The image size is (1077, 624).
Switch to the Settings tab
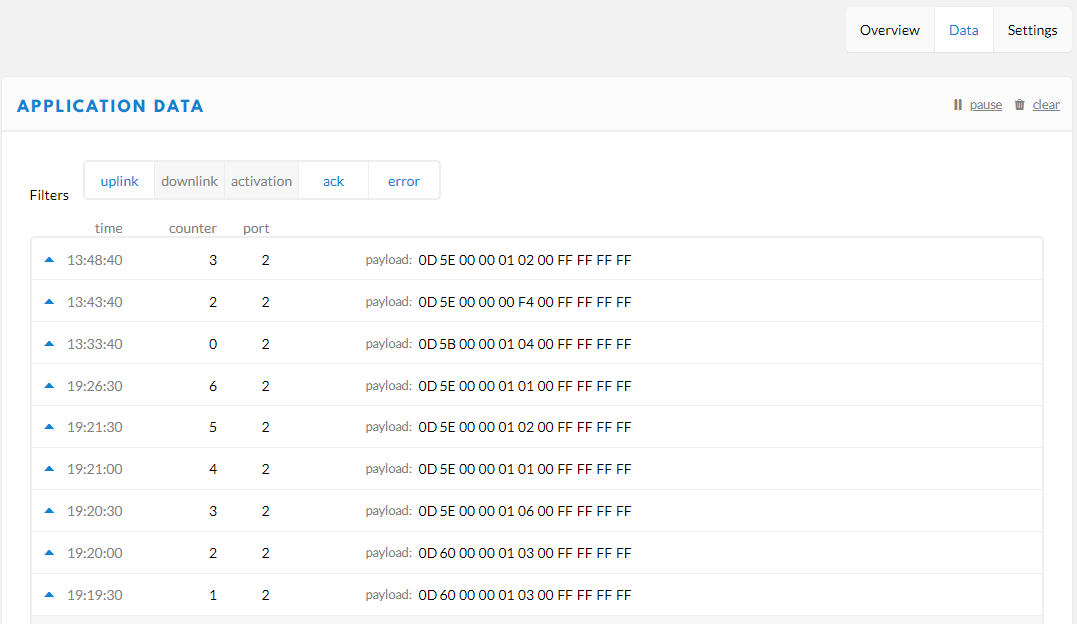1032,30
